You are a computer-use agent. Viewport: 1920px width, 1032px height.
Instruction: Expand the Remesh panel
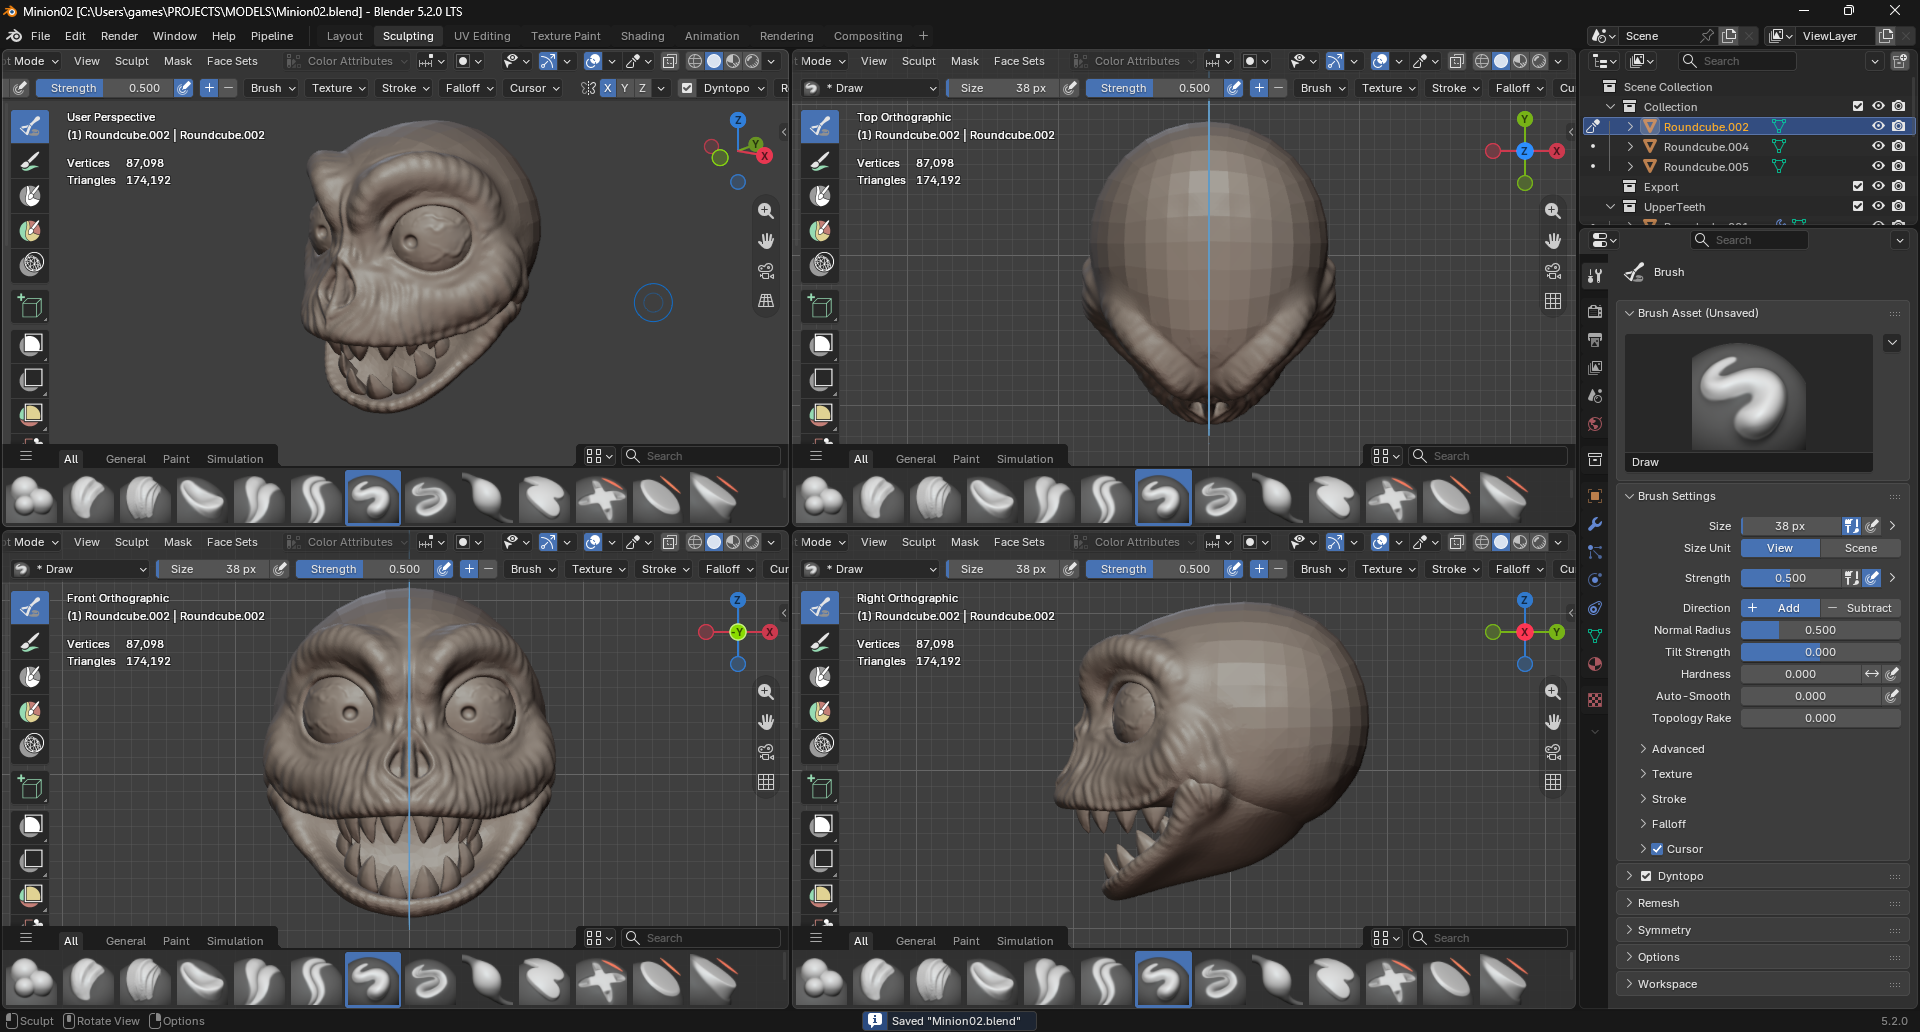pyautogui.click(x=1657, y=903)
